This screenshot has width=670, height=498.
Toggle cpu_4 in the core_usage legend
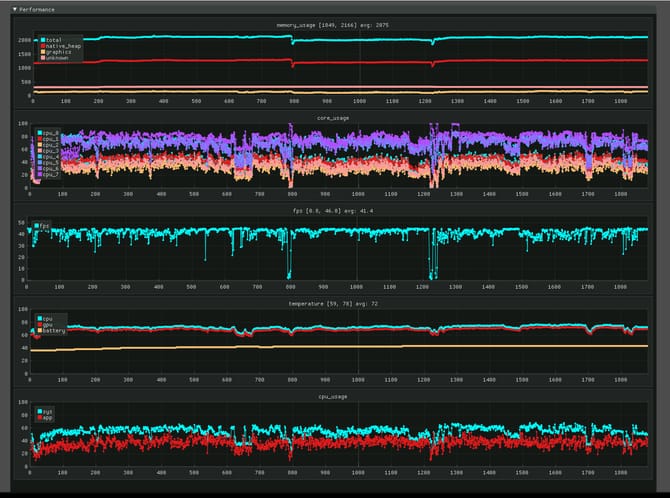point(48,157)
